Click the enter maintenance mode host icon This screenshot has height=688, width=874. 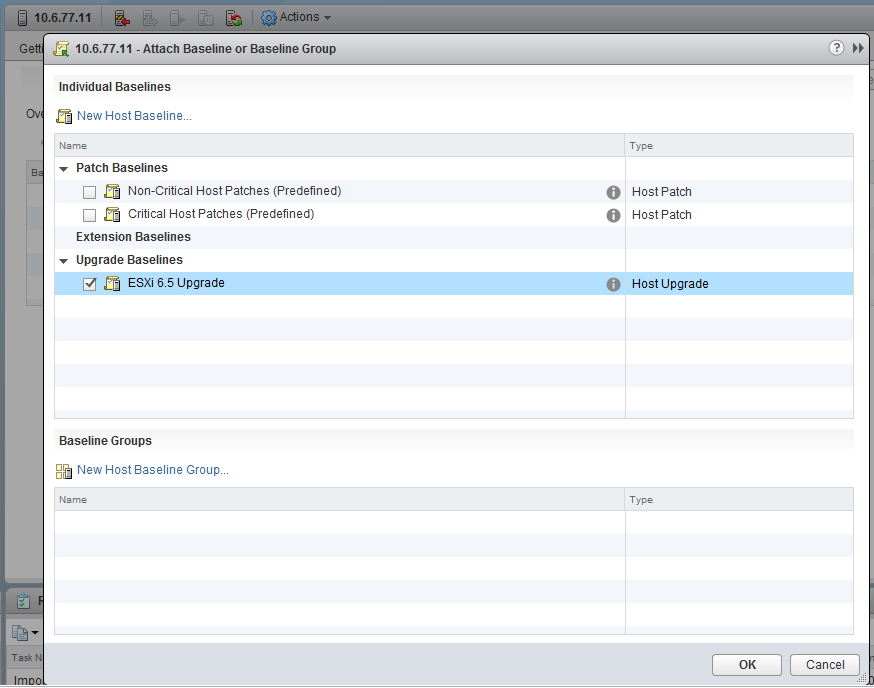[x=122, y=18]
